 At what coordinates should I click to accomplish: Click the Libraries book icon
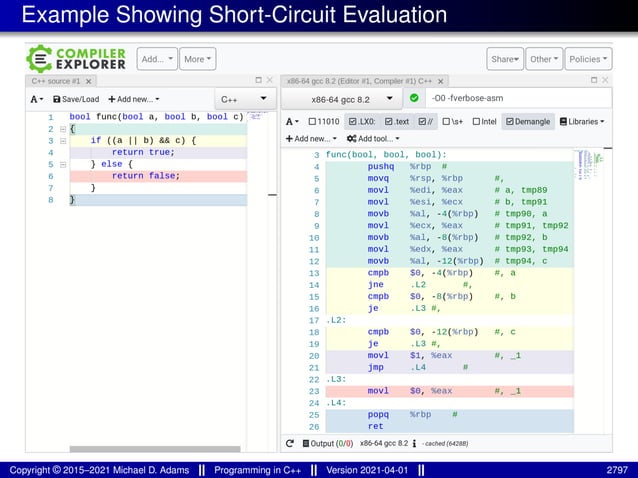coord(563,122)
